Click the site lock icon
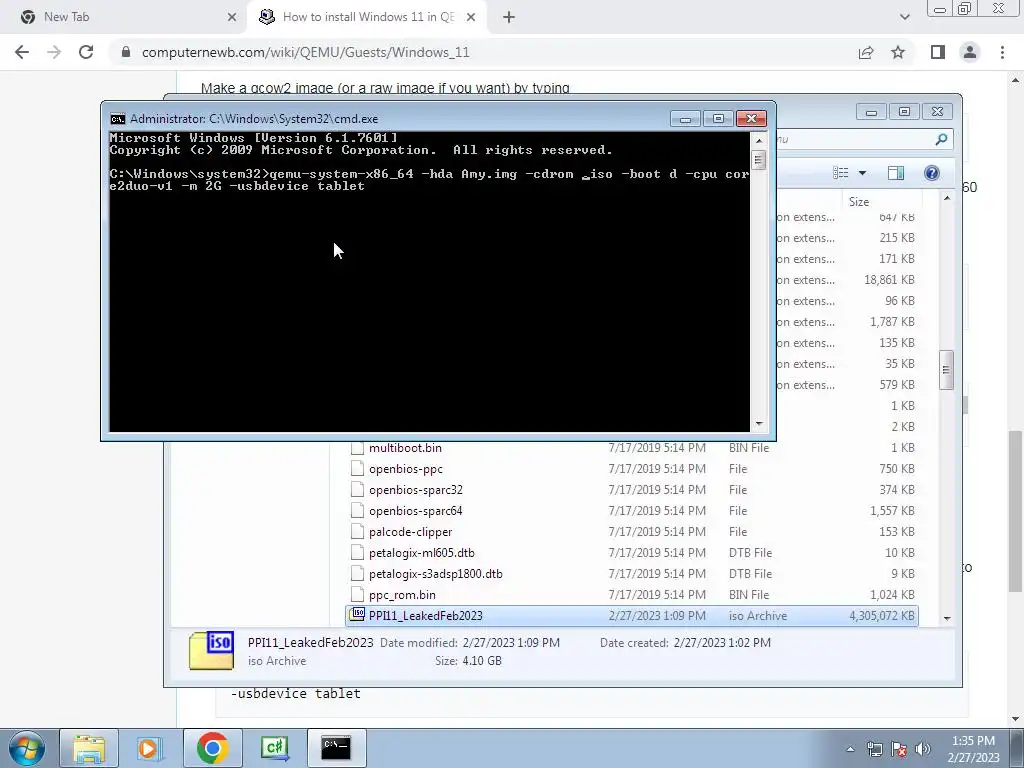The width and height of the screenshot is (1024, 768). (126, 52)
